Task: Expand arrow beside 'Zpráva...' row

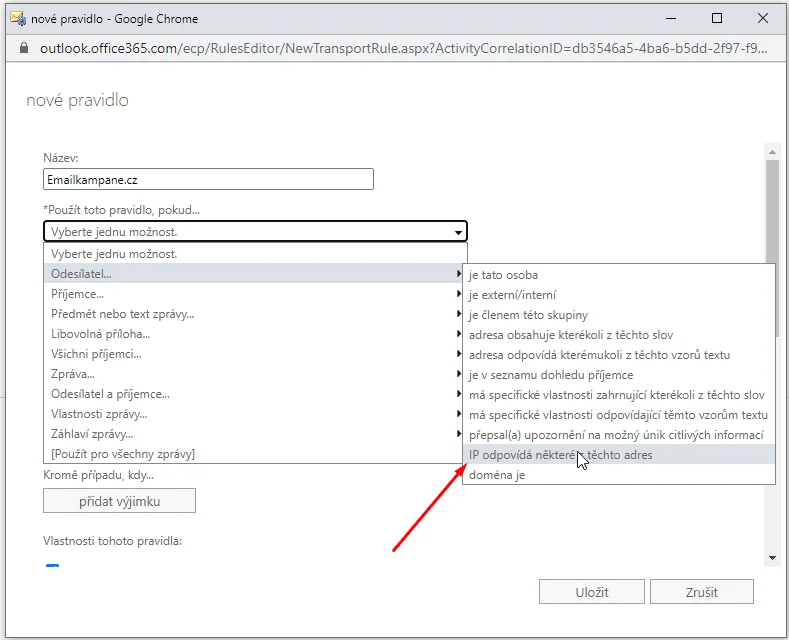Action: coord(458,374)
